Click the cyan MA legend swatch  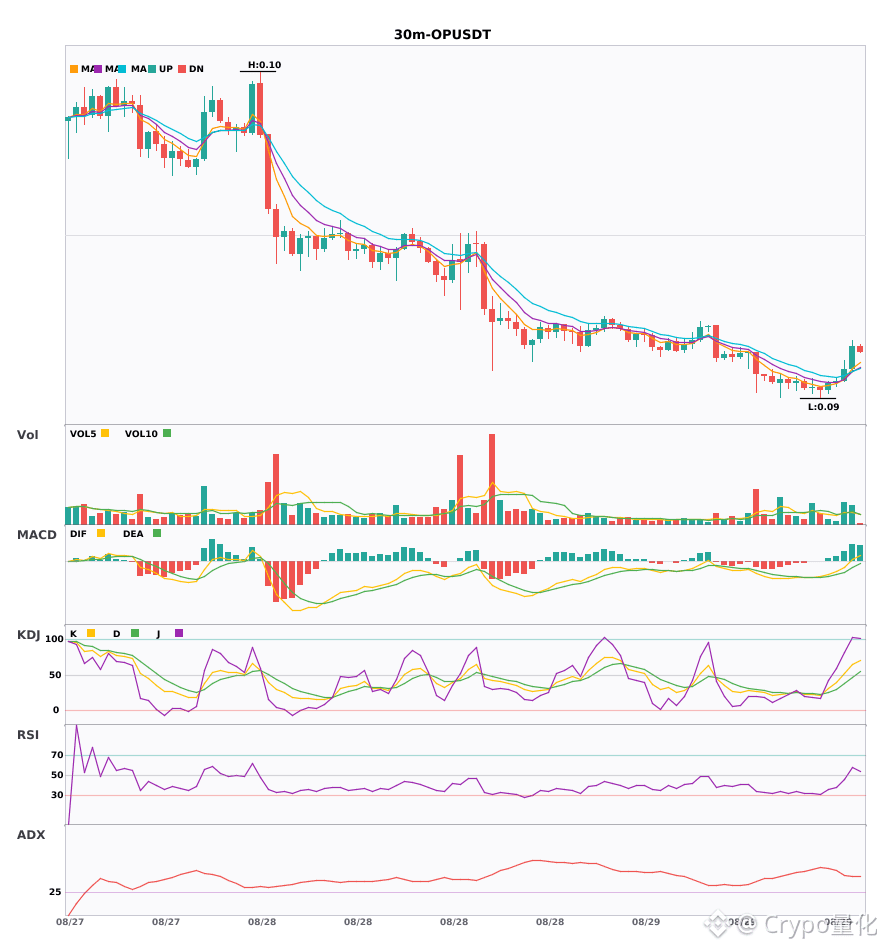[122, 69]
